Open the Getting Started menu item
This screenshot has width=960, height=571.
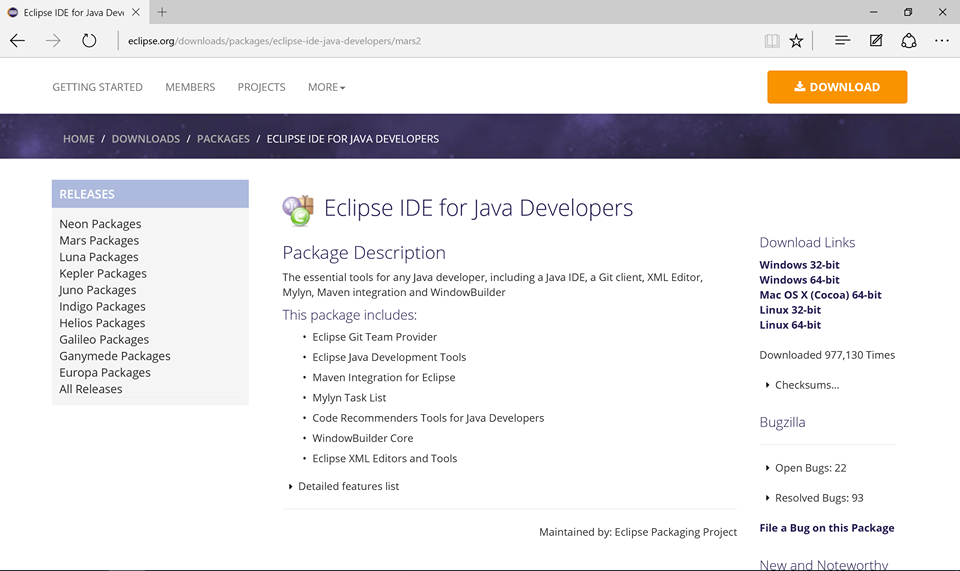[x=97, y=87]
